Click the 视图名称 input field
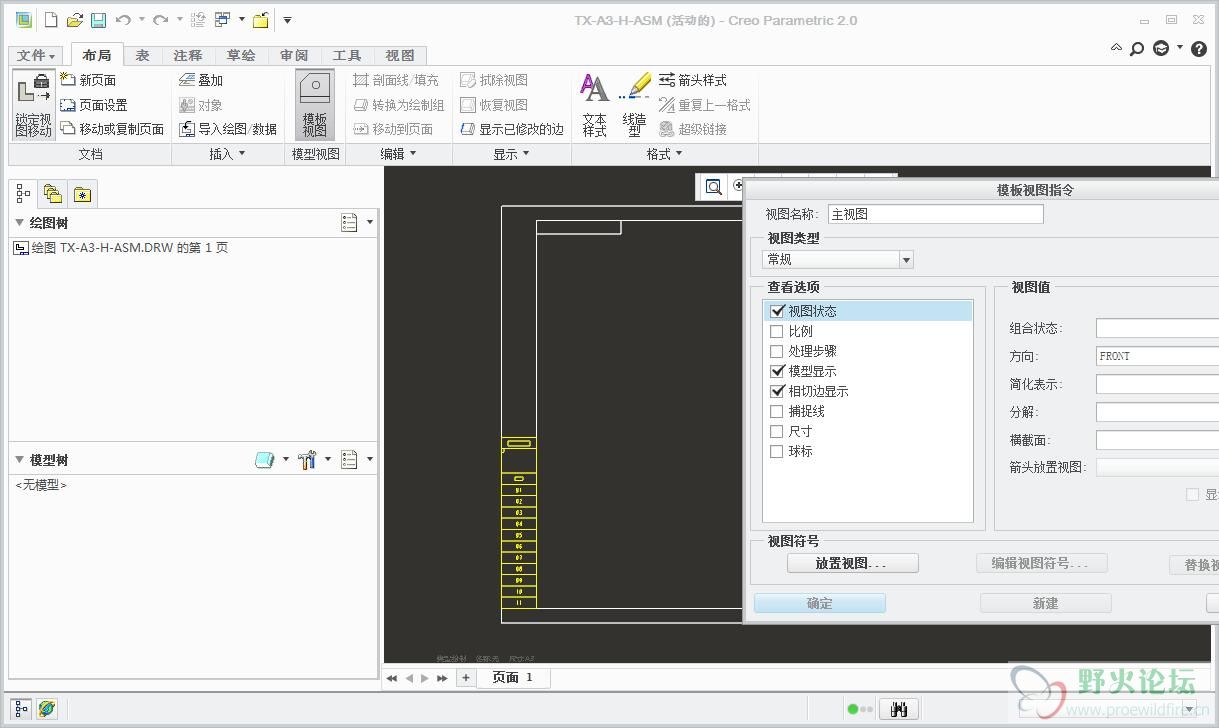Image resolution: width=1219 pixels, height=728 pixels. pyautogui.click(x=935, y=214)
